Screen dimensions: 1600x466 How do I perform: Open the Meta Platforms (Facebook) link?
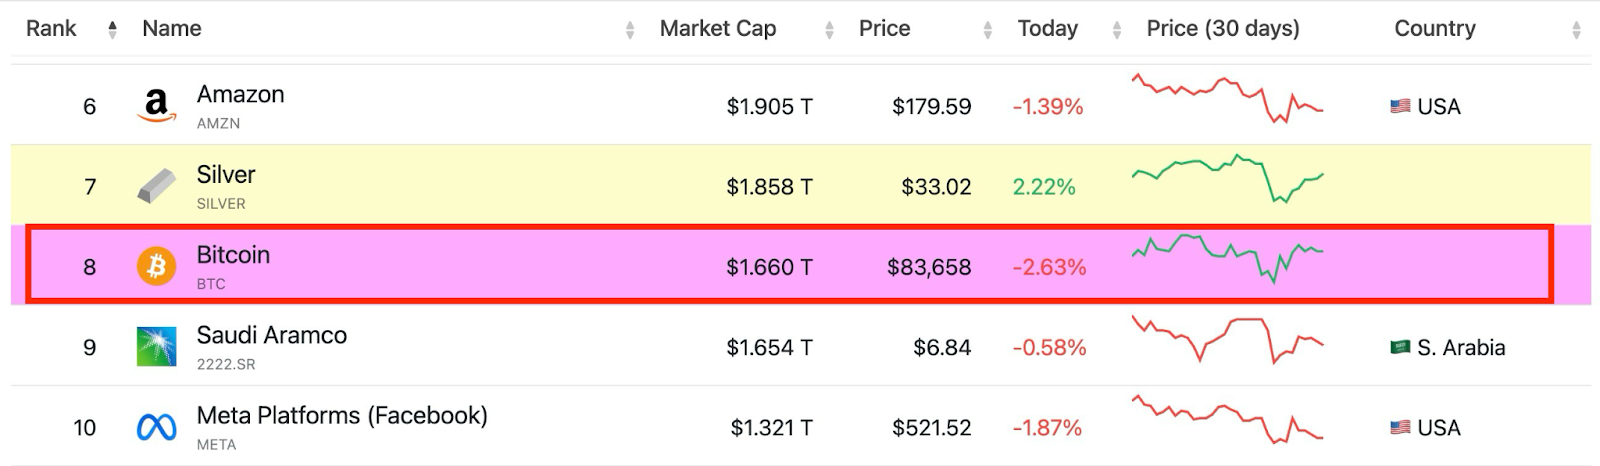(x=342, y=415)
